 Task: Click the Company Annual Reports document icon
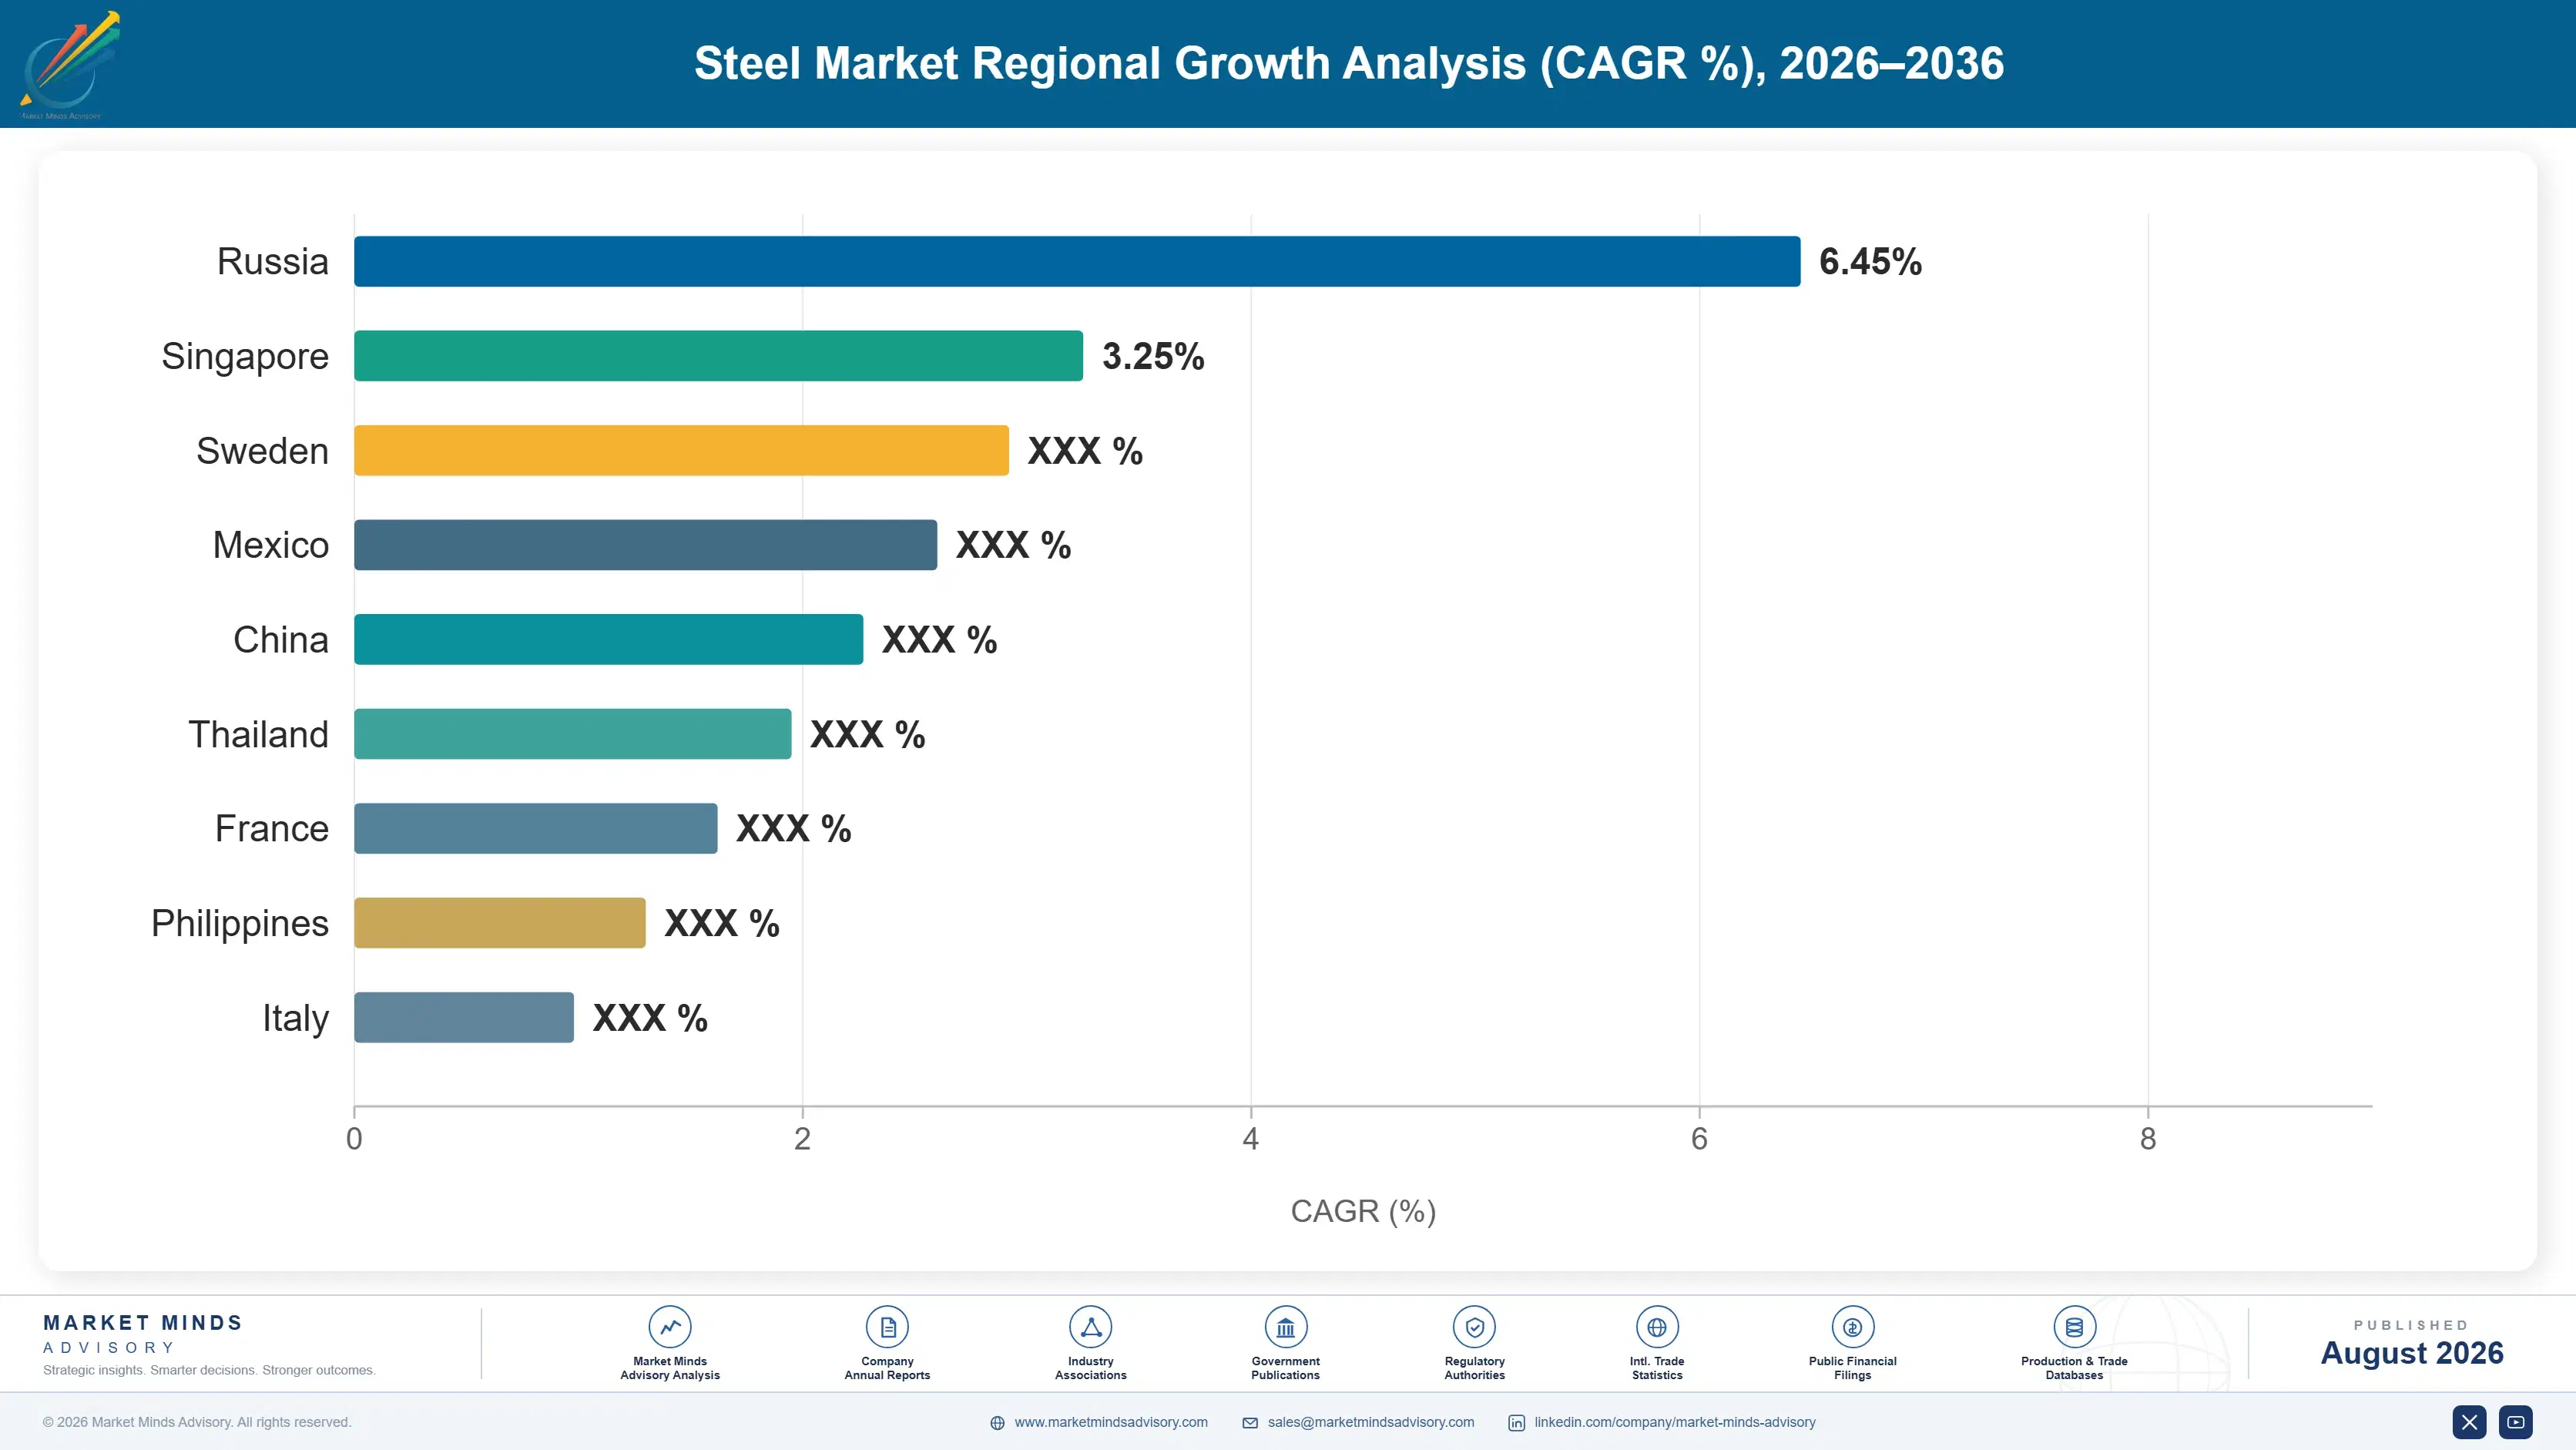[887, 1327]
